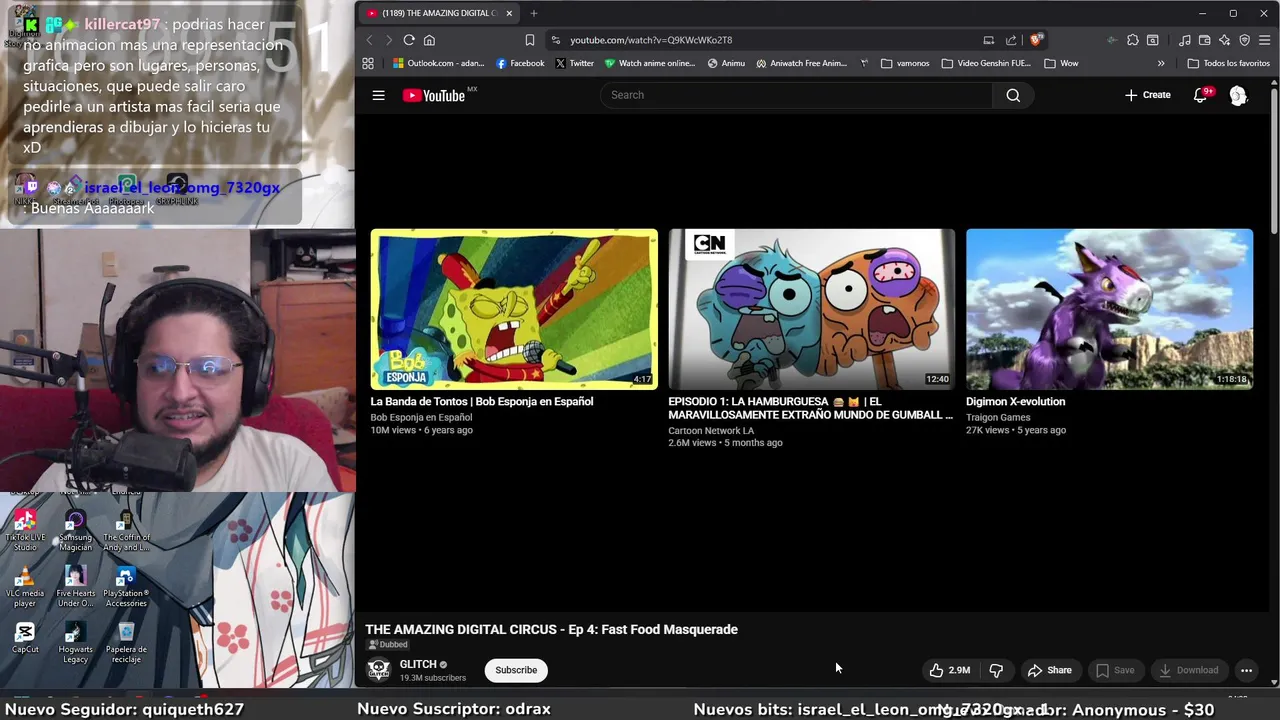Like the video with 2.9M likes
Screen dimensions: 1280x720
[950, 670]
